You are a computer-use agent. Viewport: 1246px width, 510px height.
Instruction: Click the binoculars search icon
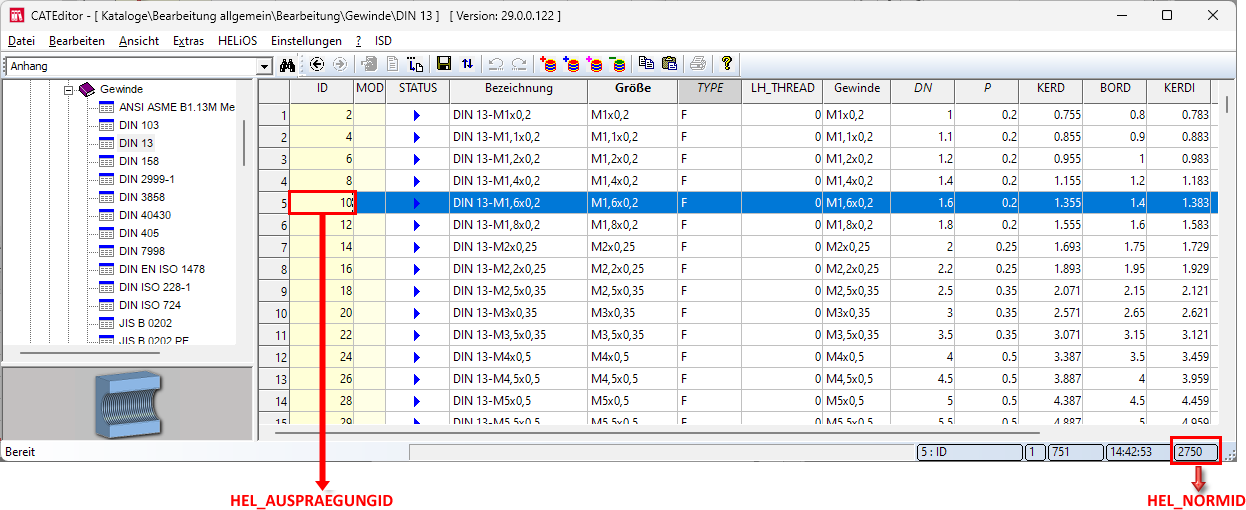(x=289, y=65)
